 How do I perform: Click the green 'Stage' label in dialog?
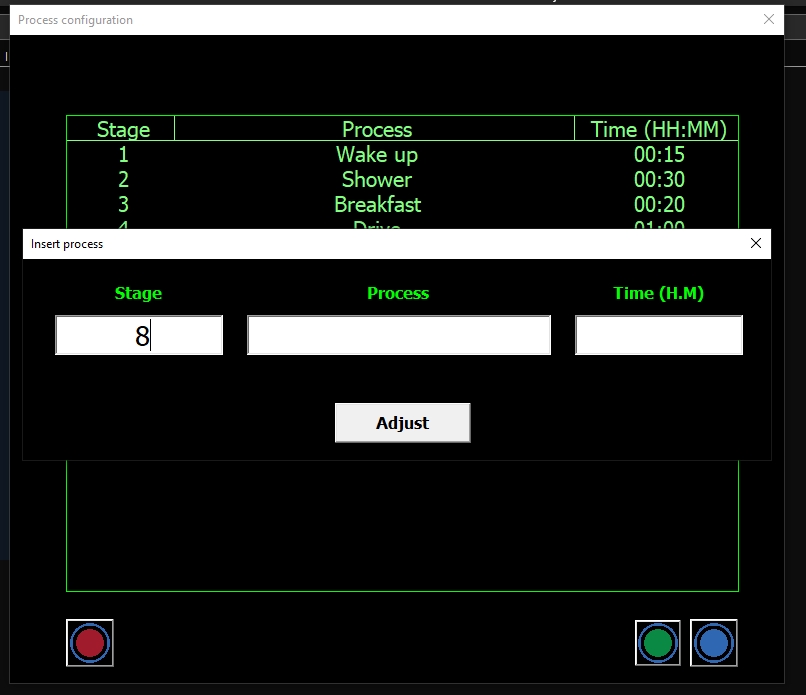pos(138,293)
